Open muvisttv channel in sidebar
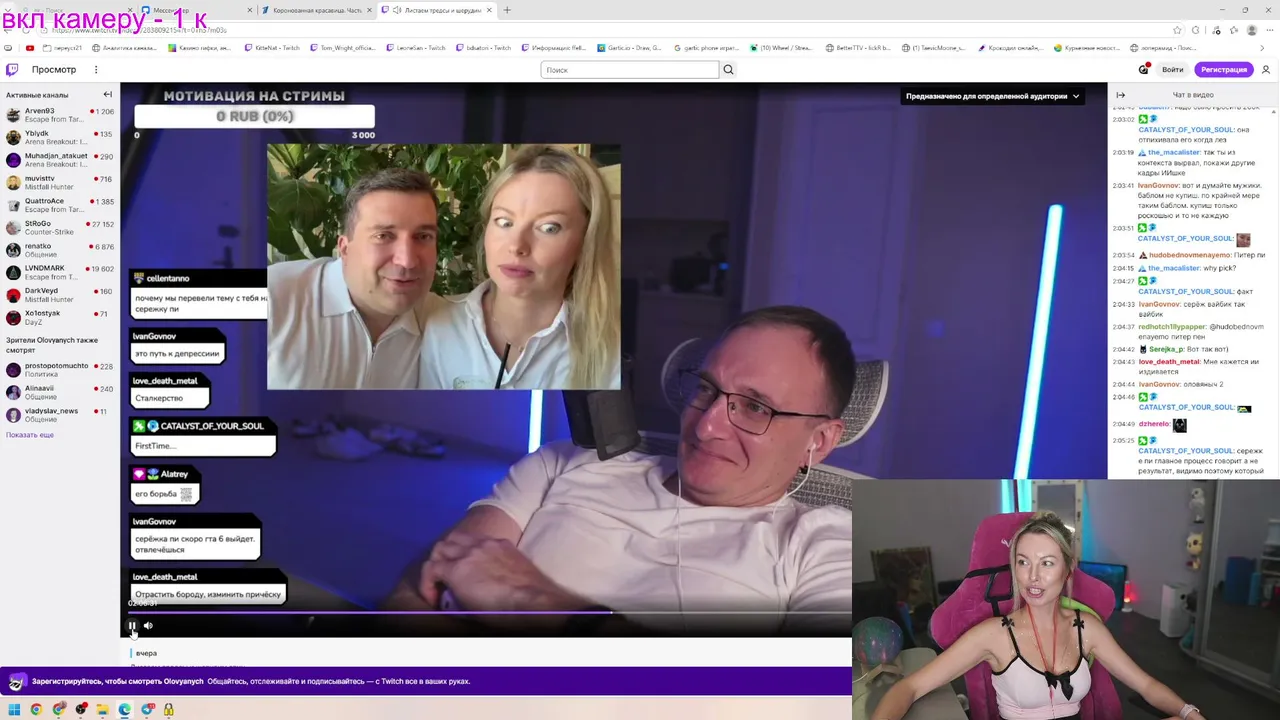This screenshot has width=1280, height=720. click(60, 183)
